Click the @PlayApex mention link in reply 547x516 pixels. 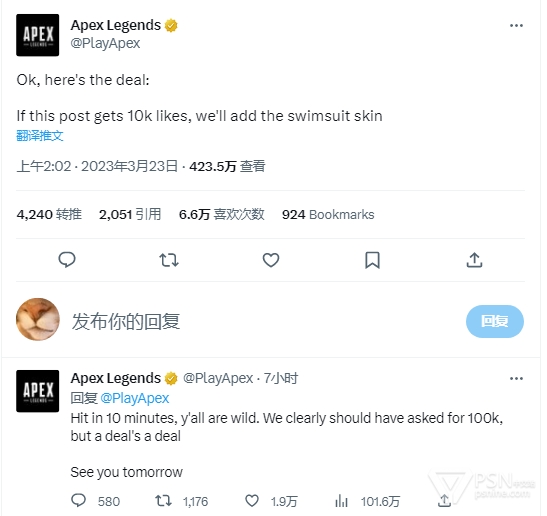(x=135, y=398)
